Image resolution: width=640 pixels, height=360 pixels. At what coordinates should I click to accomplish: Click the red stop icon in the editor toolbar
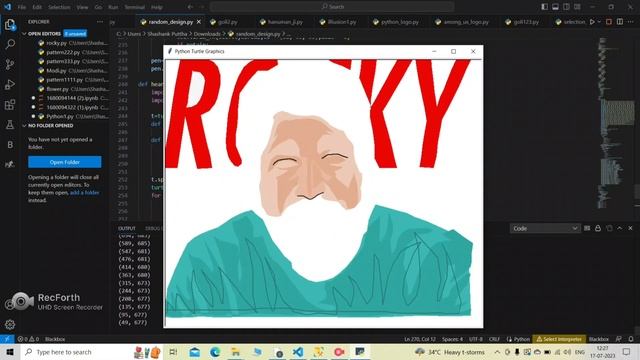coord(609,22)
